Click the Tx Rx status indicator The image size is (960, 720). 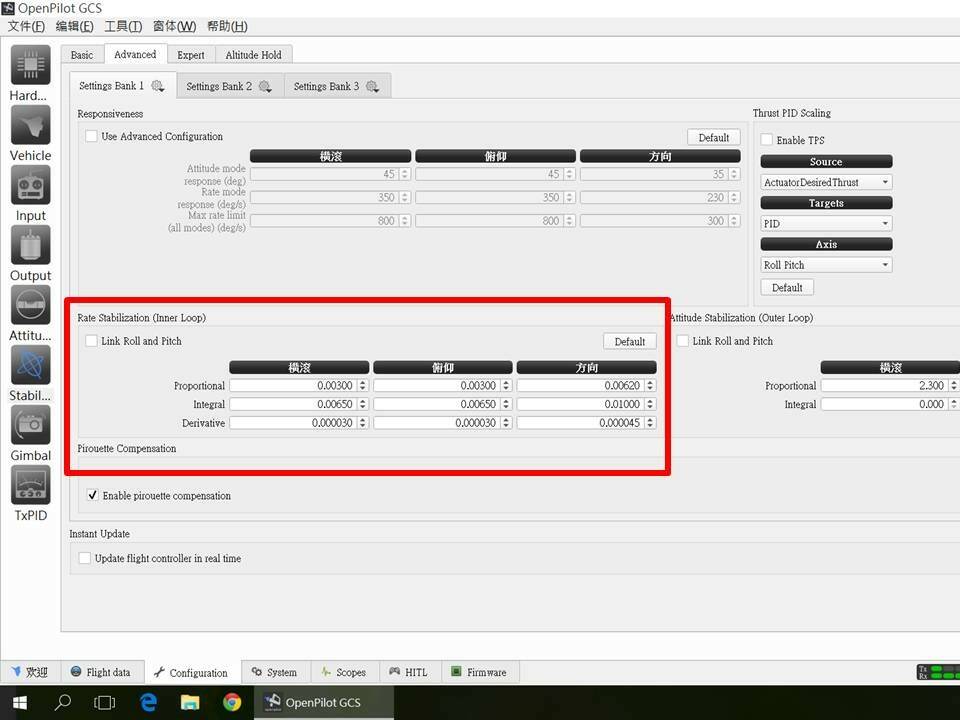pos(937,672)
